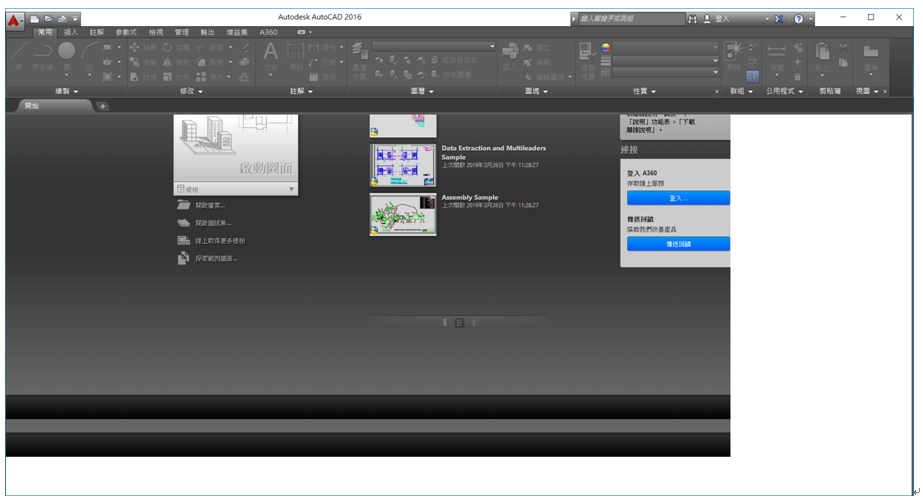Open the Assembly Sample drawing thumbnail
Viewport: 923px width, 502px height.
pos(403,214)
